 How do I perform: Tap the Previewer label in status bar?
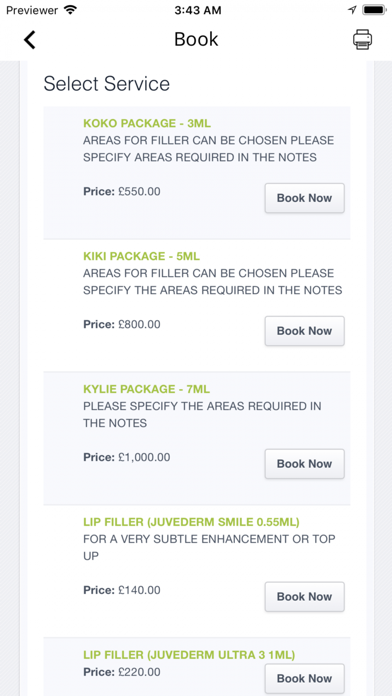pyautogui.click(x=32, y=10)
